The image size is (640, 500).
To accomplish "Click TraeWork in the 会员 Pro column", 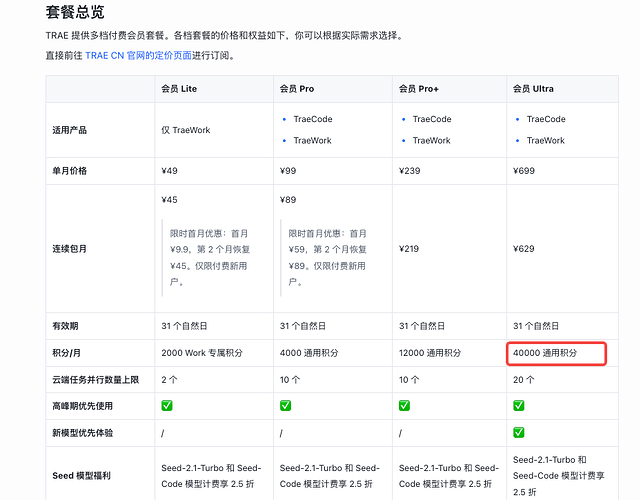I will coord(313,140).
